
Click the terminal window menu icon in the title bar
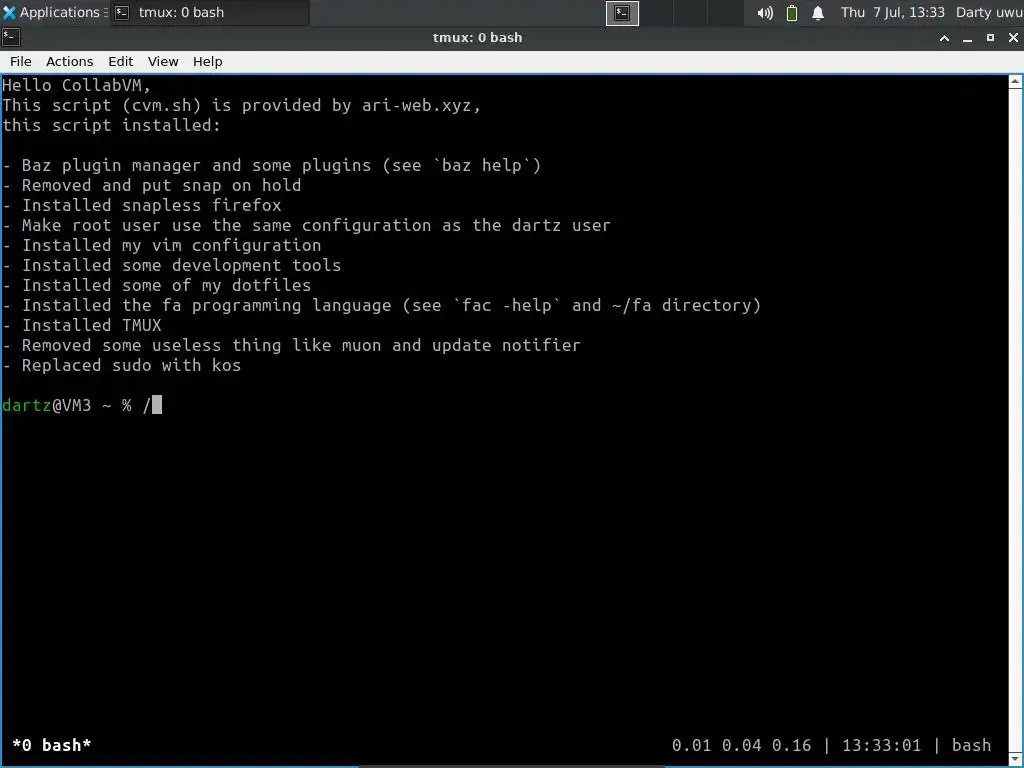pyautogui.click(x=11, y=37)
